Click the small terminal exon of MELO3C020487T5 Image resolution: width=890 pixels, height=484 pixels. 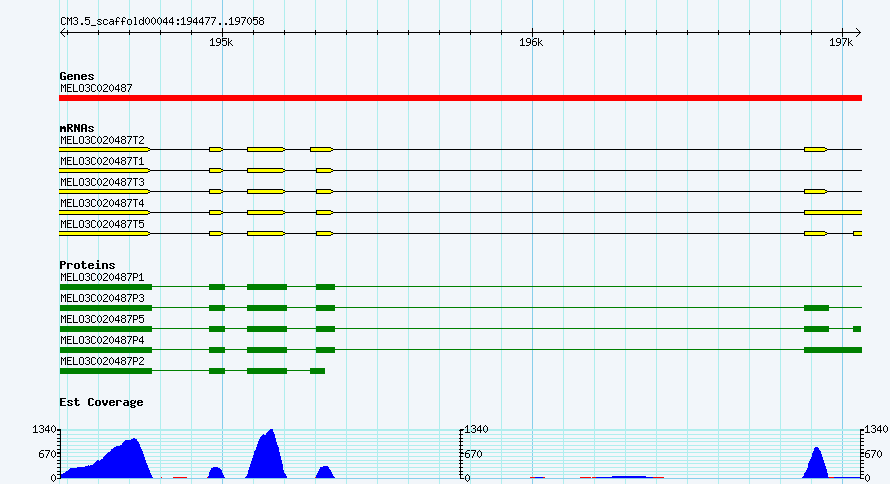tap(858, 234)
